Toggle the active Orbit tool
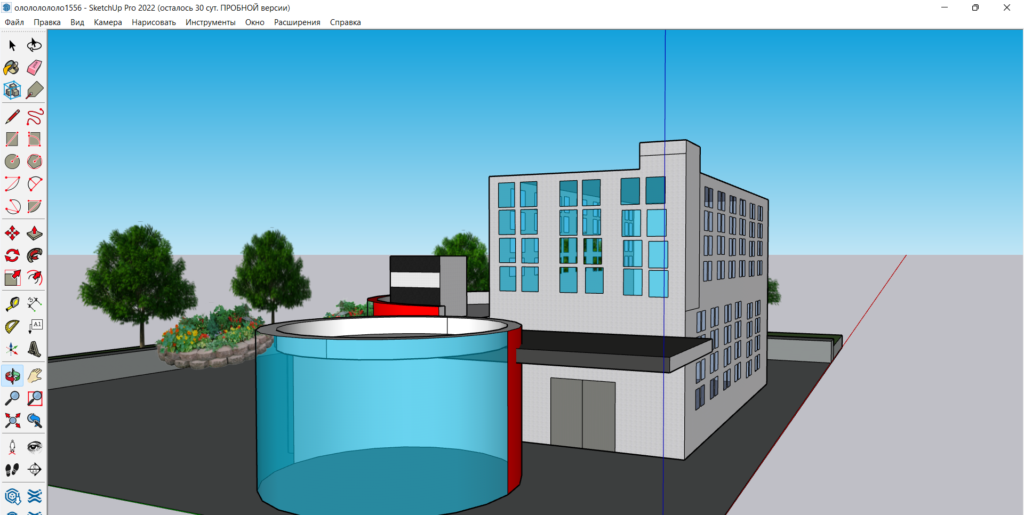1024x515 pixels. click(12, 376)
